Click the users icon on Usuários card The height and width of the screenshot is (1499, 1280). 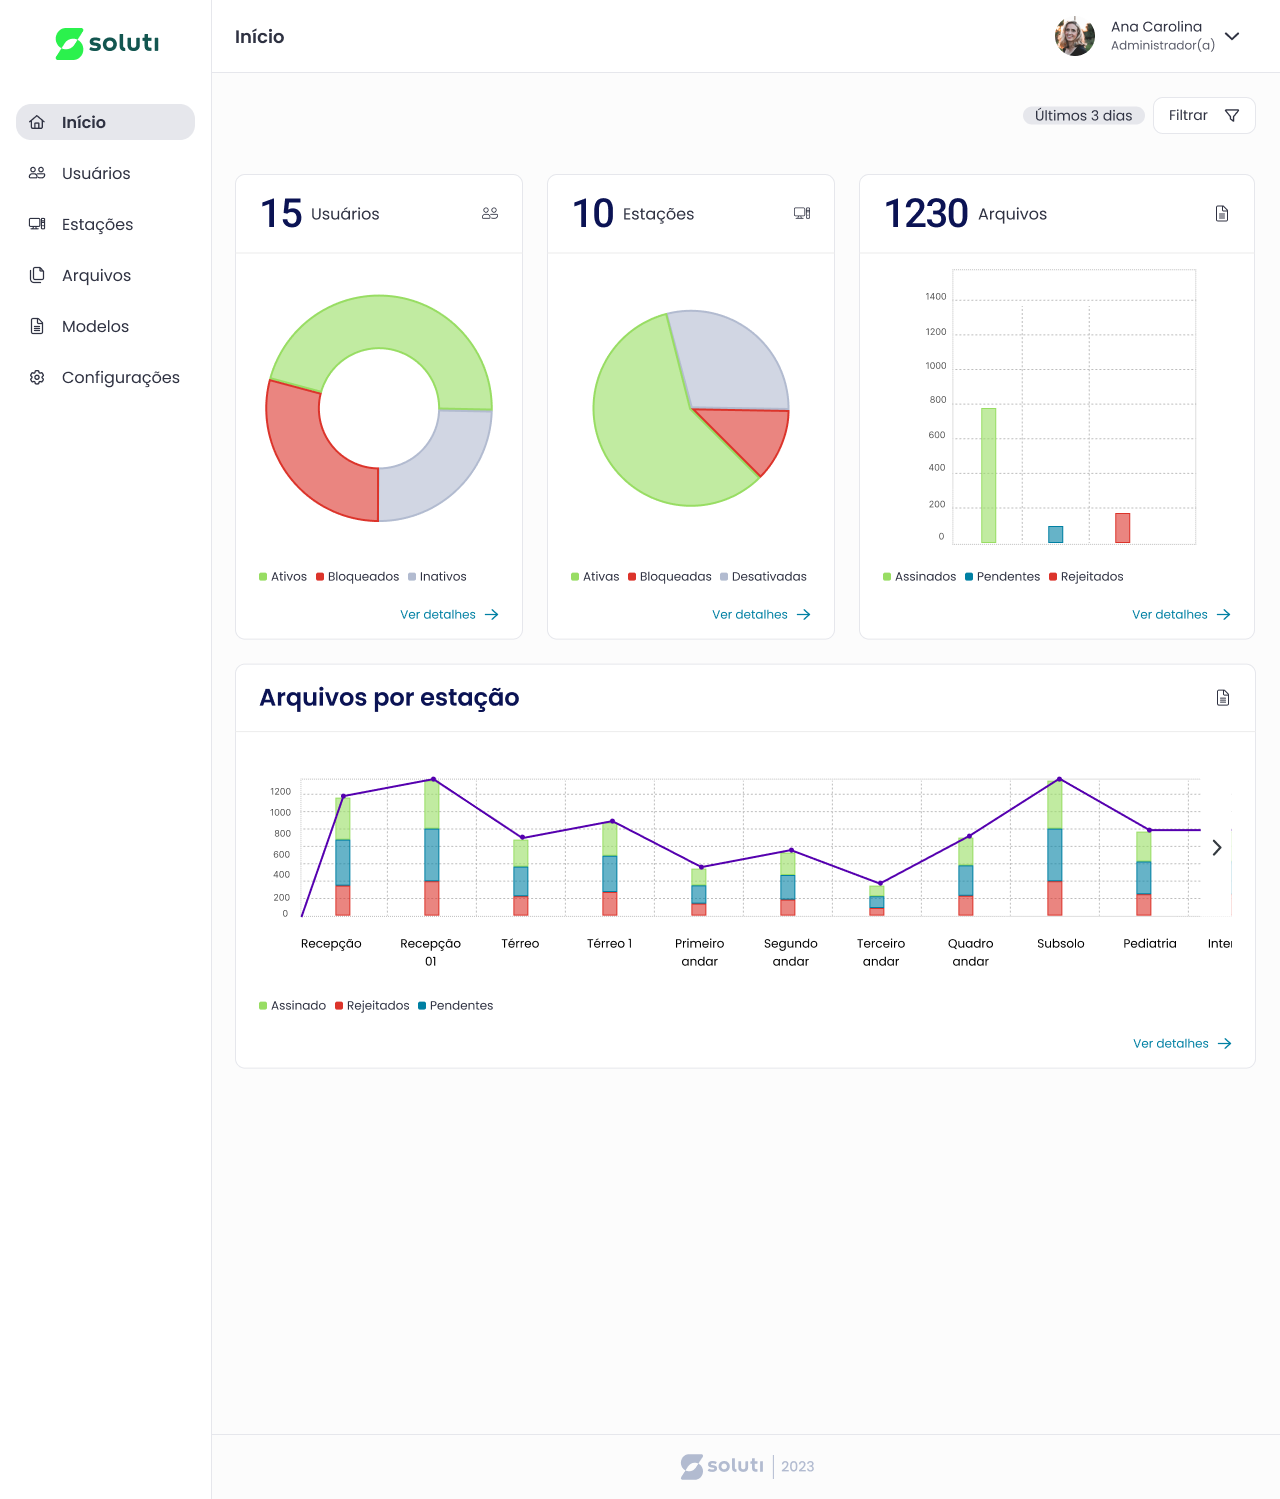(x=490, y=214)
